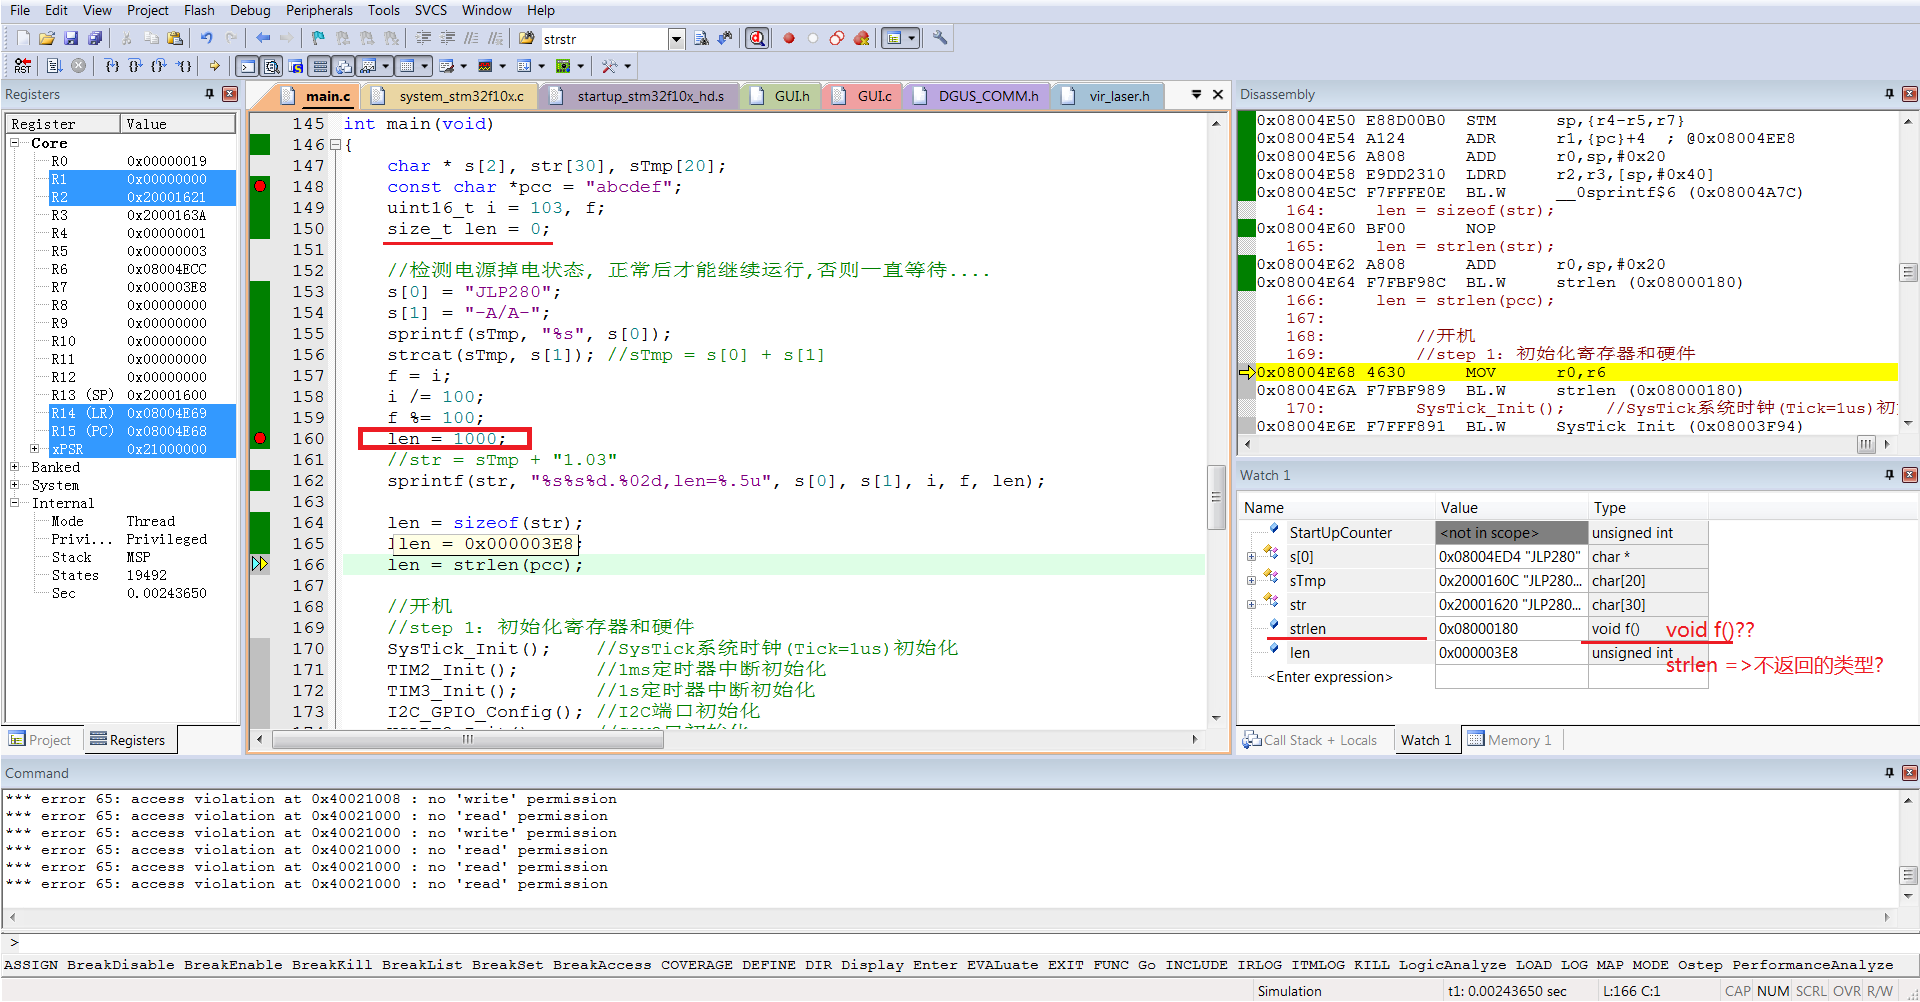Expand the System register group
Image resolution: width=1920 pixels, height=1002 pixels.
(x=15, y=485)
